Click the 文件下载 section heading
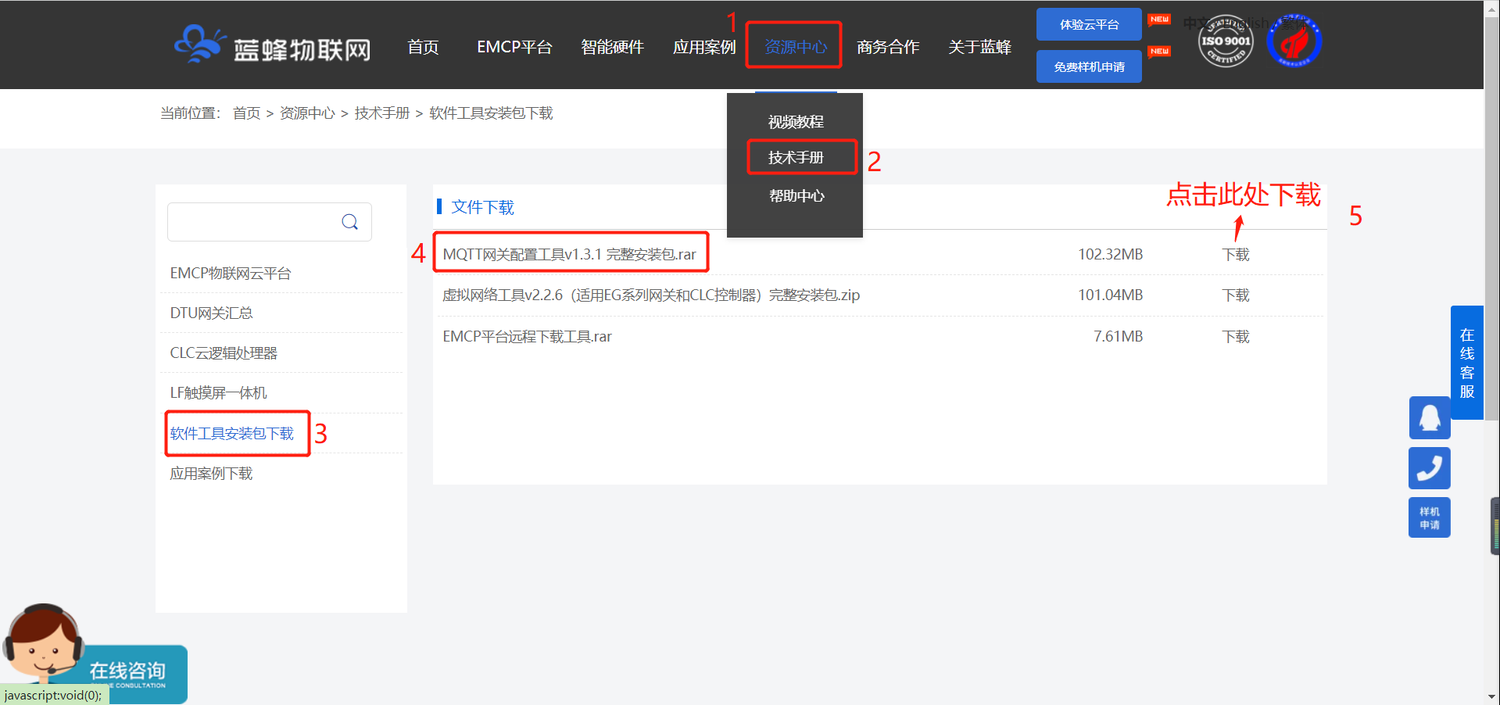The width and height of the screenshot is (1500, 705). tap(482, 207)
